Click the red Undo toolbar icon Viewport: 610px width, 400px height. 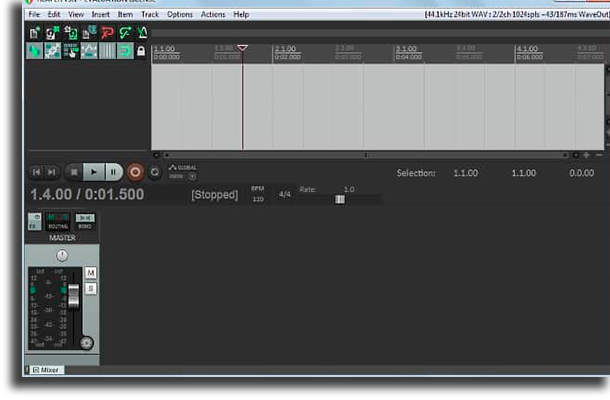[107, 33]
